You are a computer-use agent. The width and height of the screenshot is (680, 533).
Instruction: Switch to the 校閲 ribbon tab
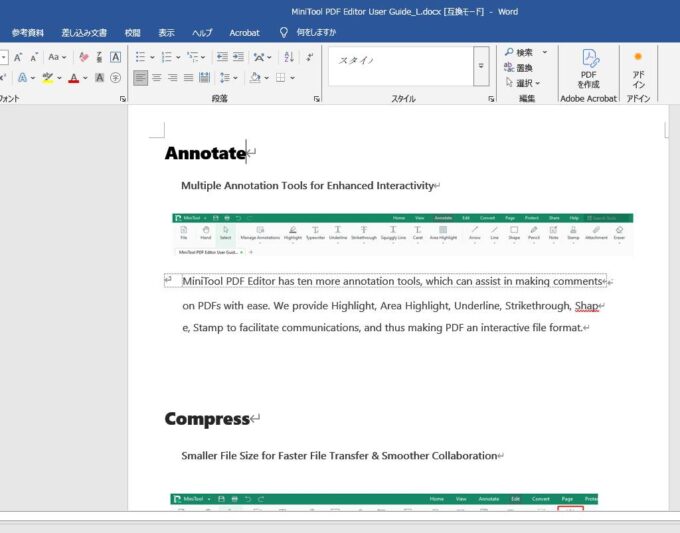coord(132,33)
